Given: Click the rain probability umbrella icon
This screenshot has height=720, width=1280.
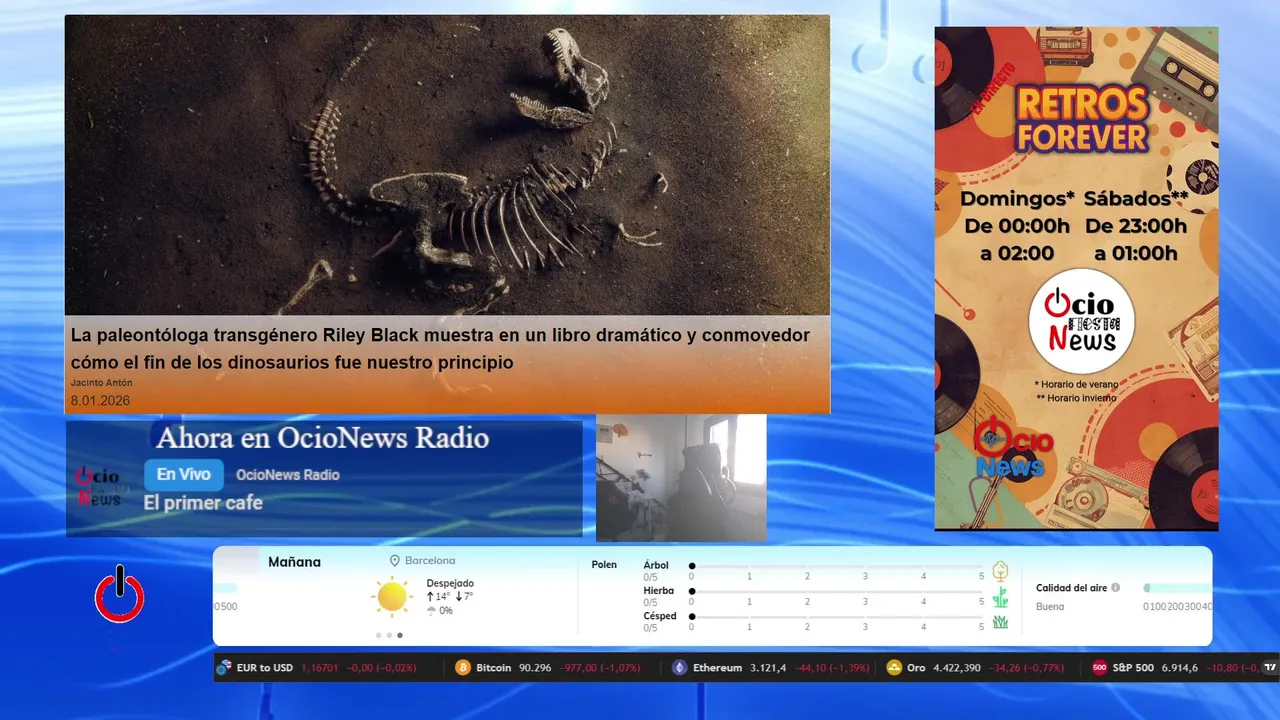Looking at the screenshot, I should coord(431,611).
